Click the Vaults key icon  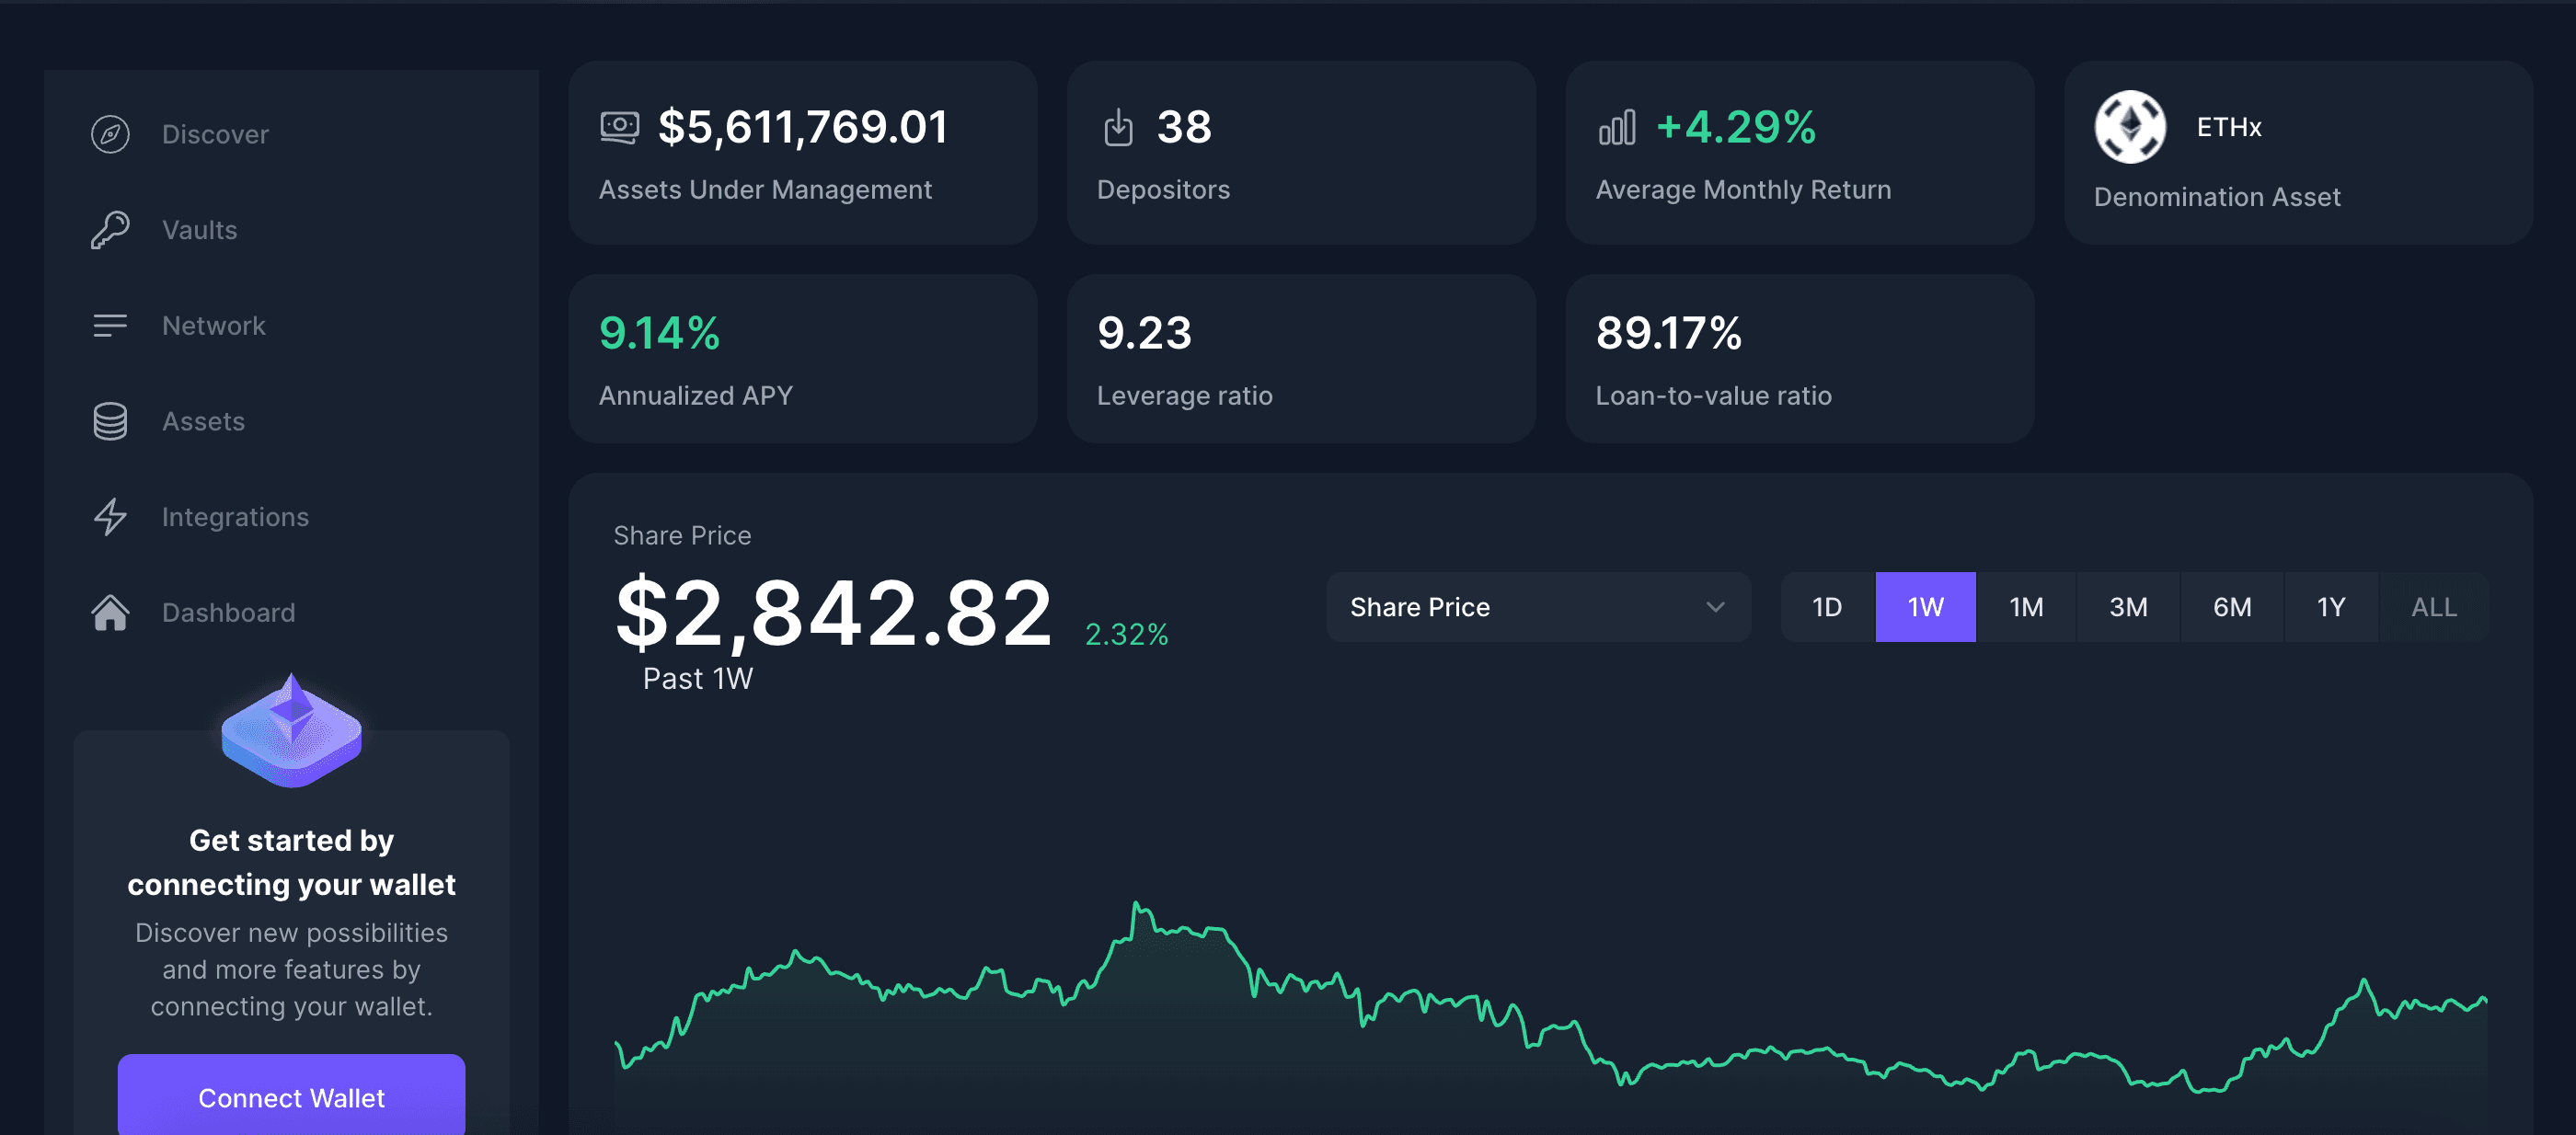pyautogui.click(x=110, y=230)
